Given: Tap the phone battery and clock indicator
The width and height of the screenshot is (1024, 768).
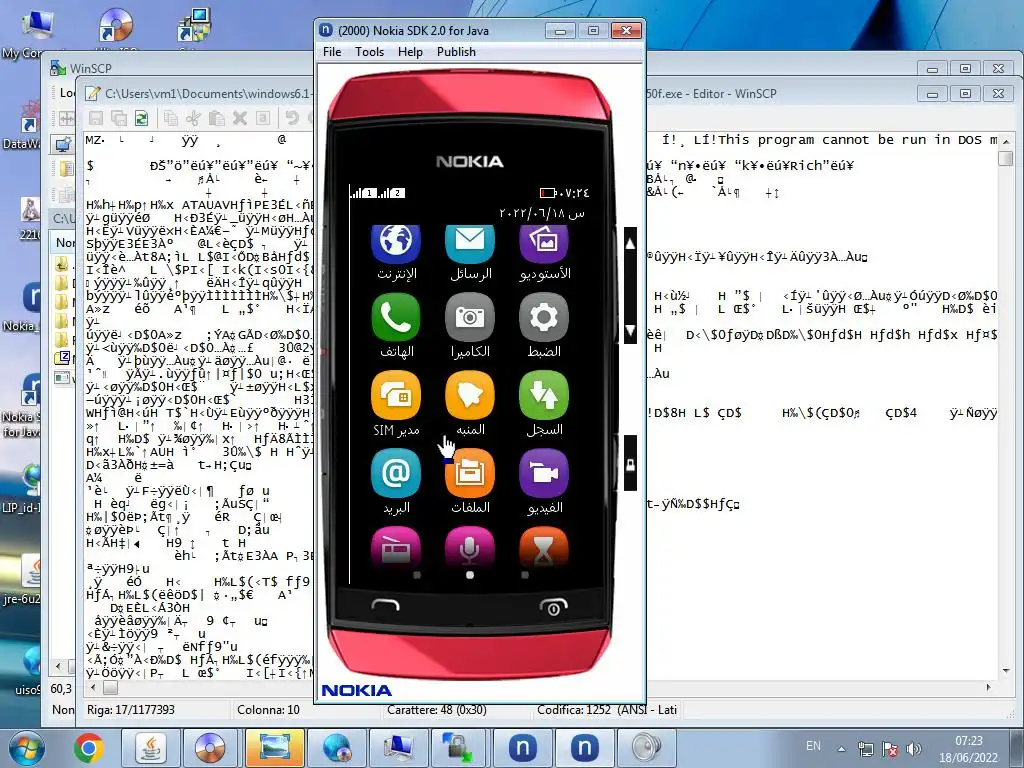Looking at the screenshot, I should (x=565, y=193).
